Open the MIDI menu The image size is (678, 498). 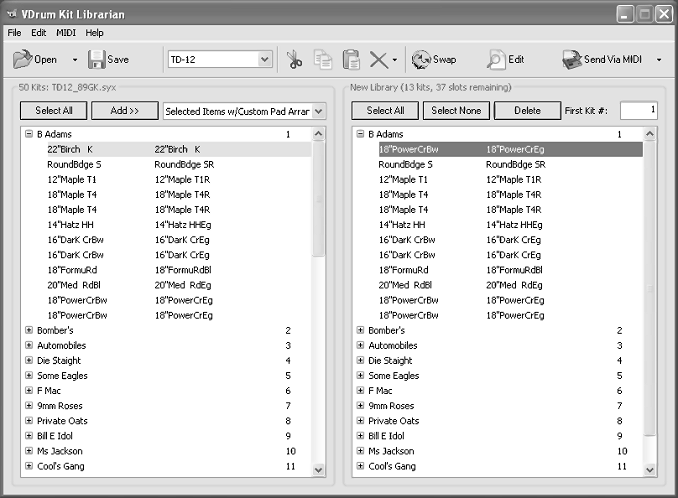(x=66, y=33)
